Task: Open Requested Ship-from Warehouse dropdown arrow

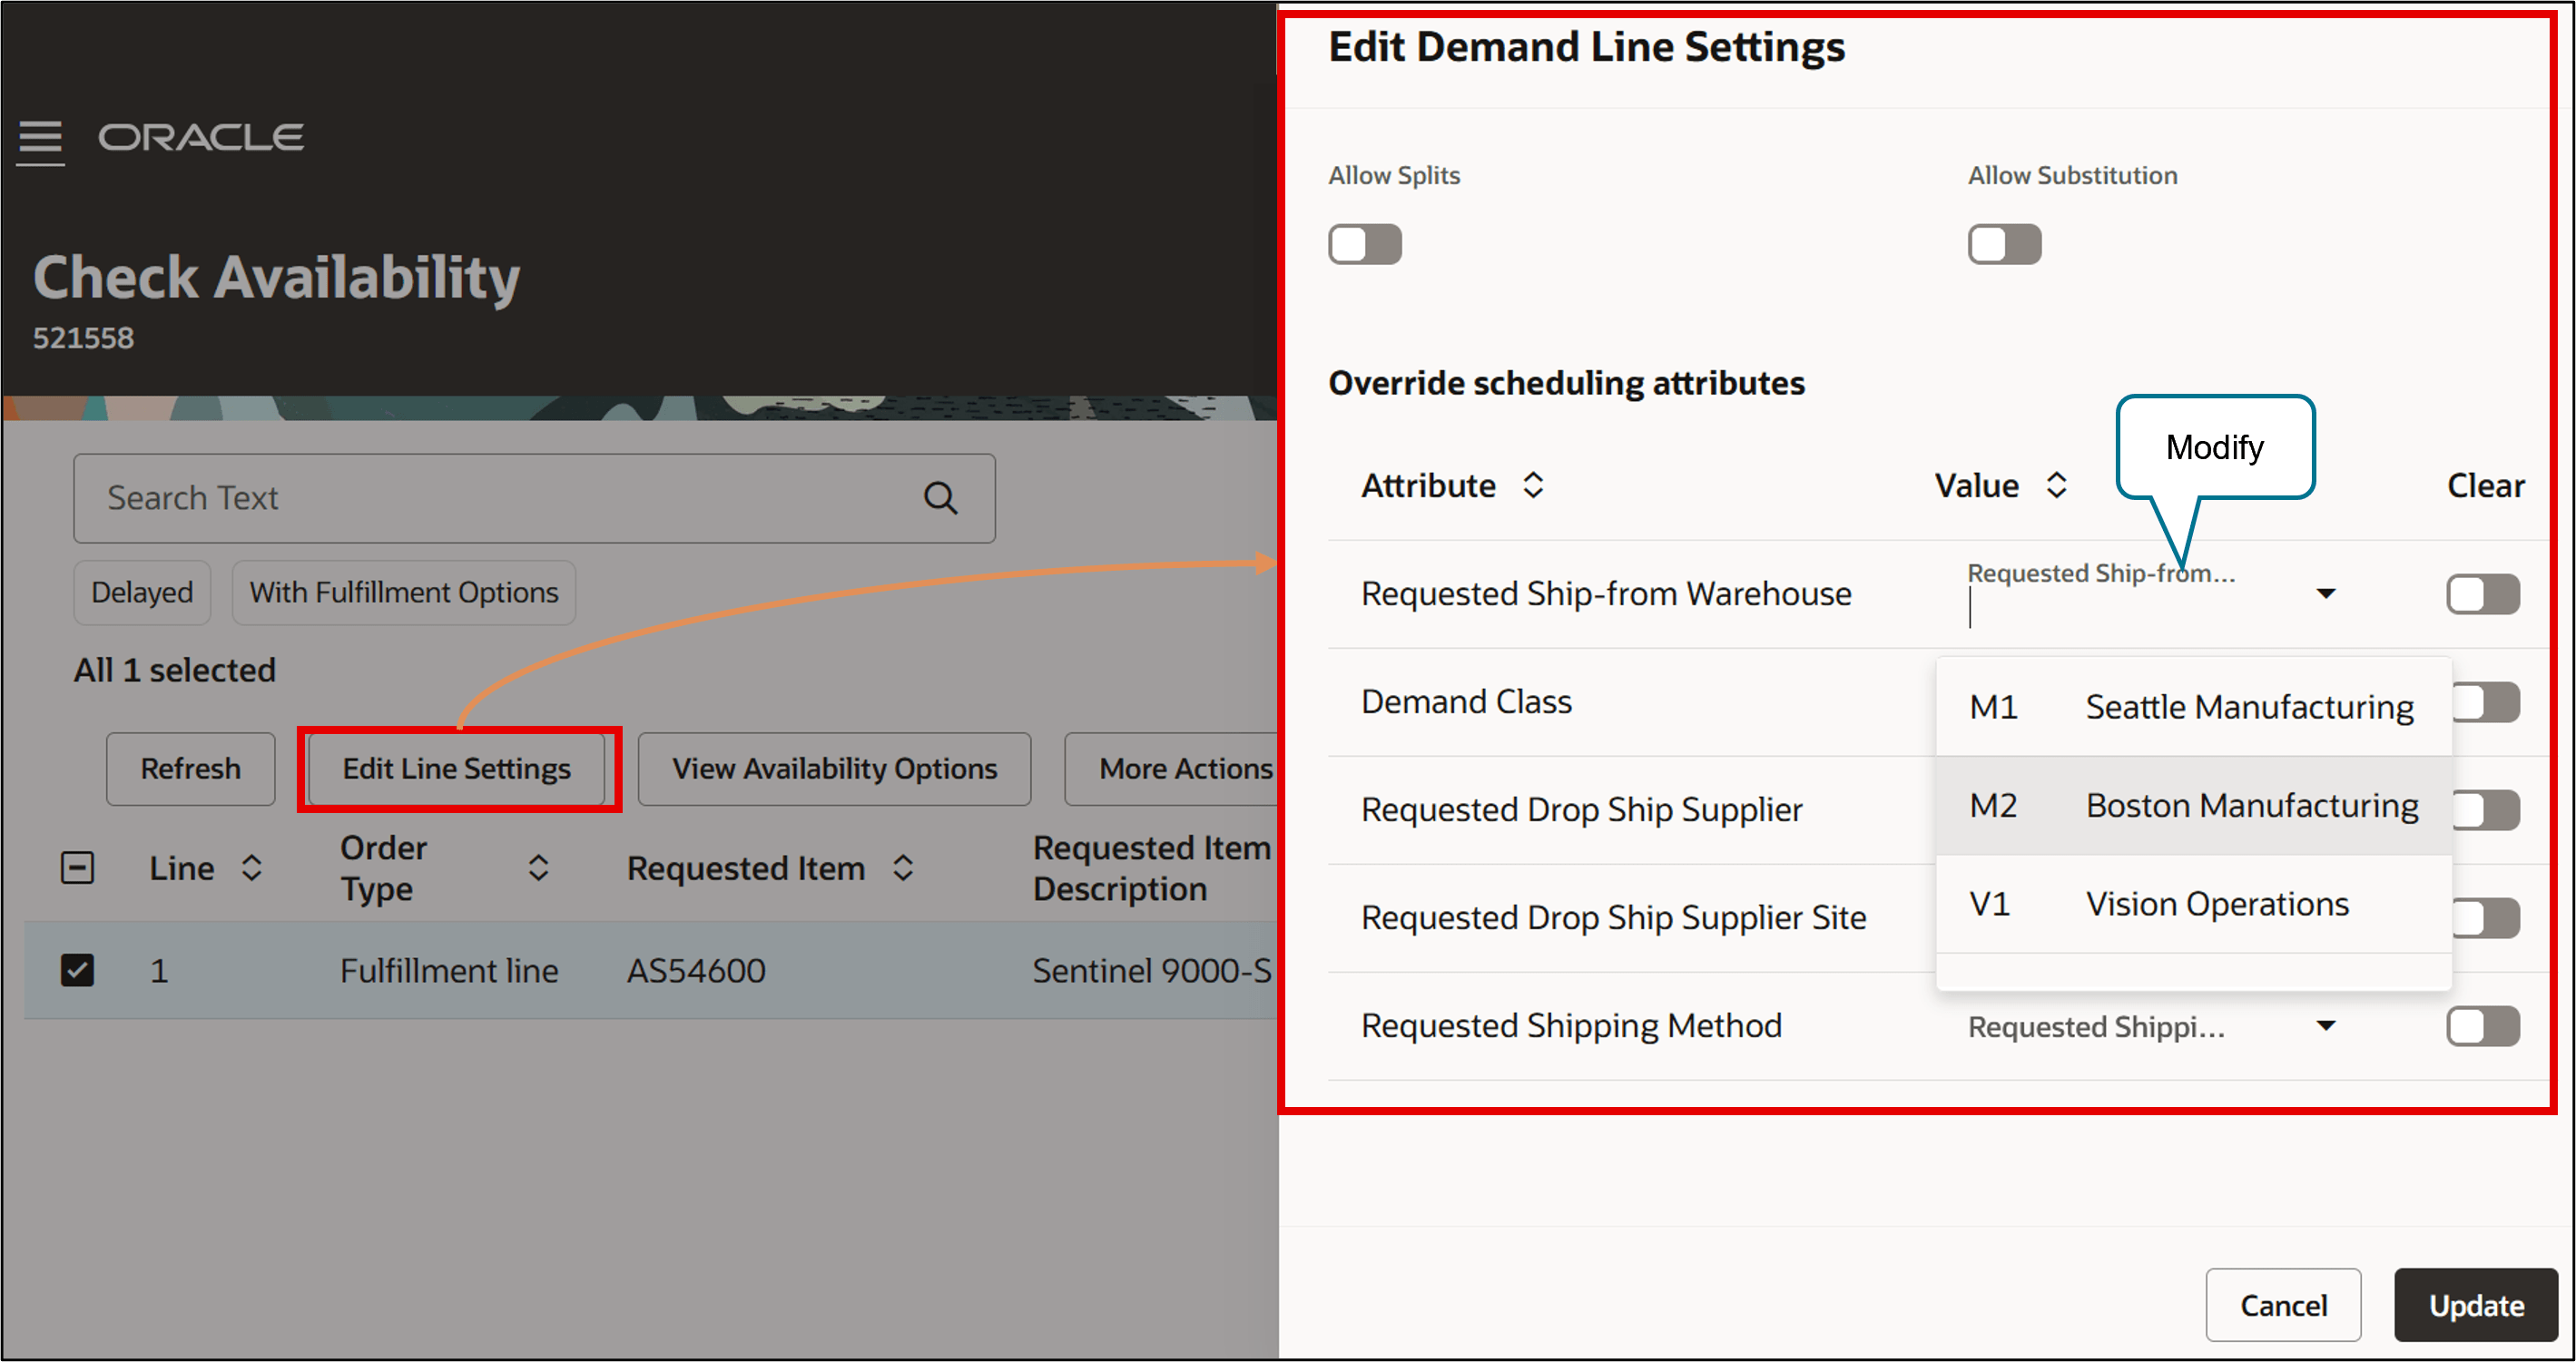Action: click(2326, 594)
